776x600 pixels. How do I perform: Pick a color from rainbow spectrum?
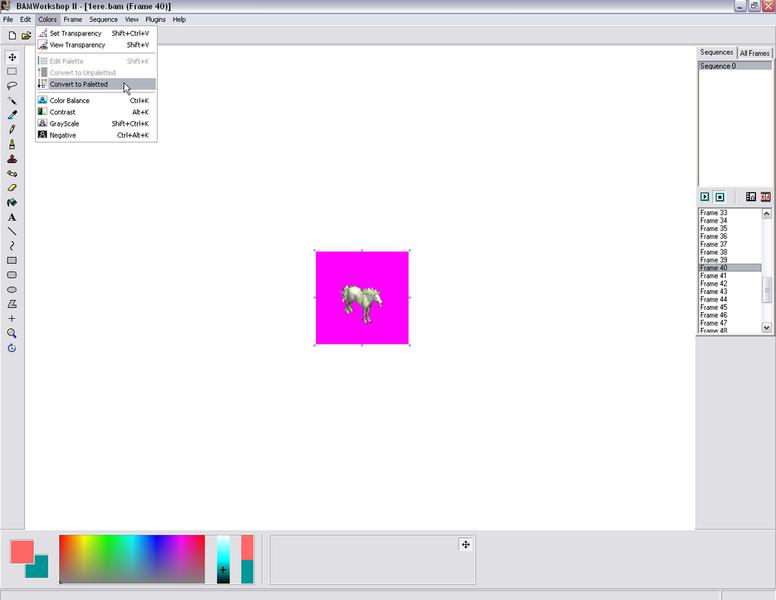point(132,559)
